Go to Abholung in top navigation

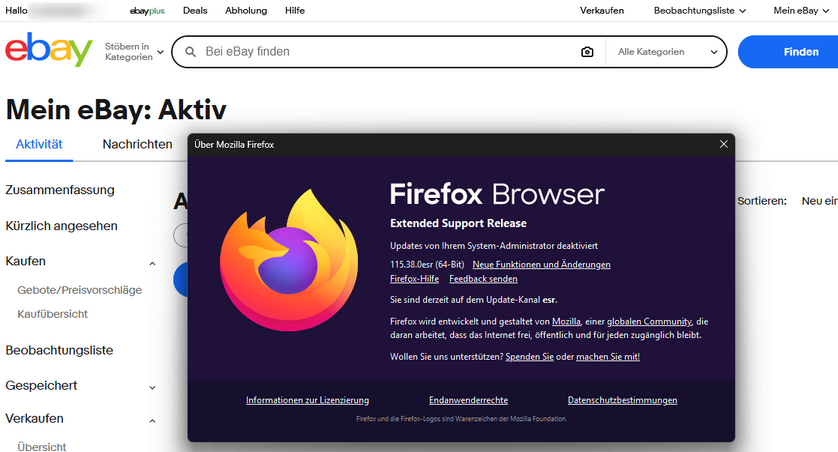click(246, 11)
